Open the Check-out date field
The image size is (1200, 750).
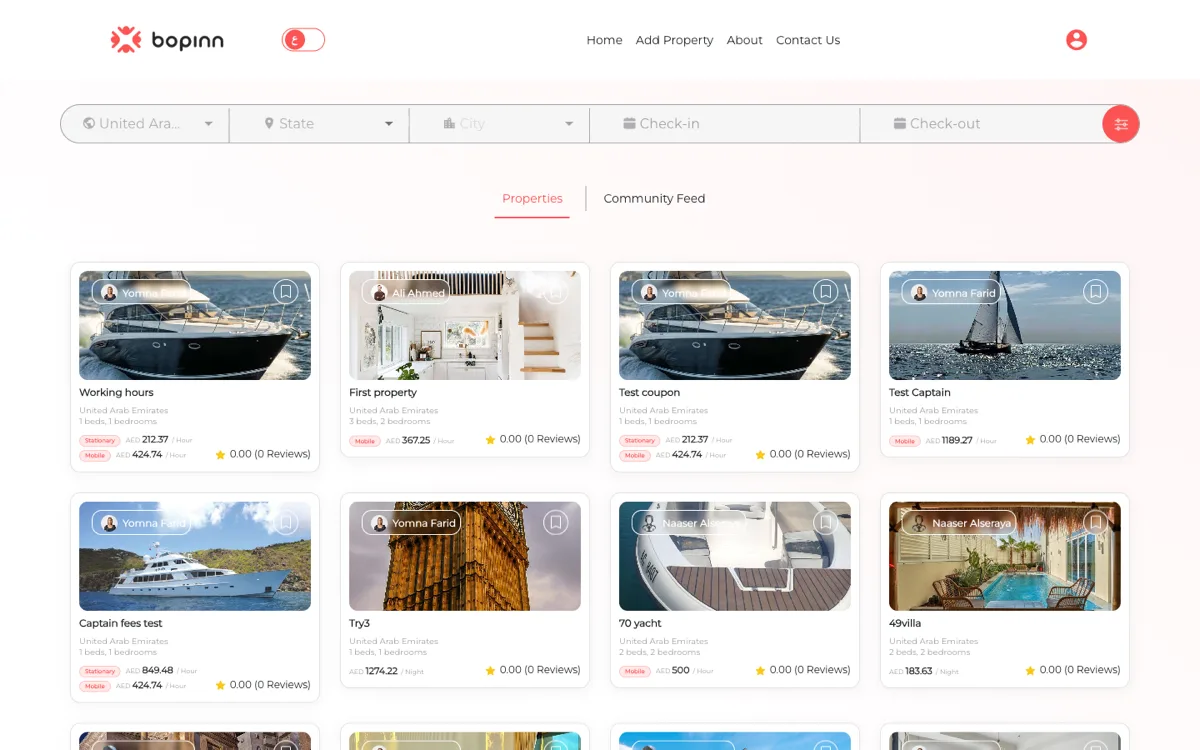click(980, 124)
